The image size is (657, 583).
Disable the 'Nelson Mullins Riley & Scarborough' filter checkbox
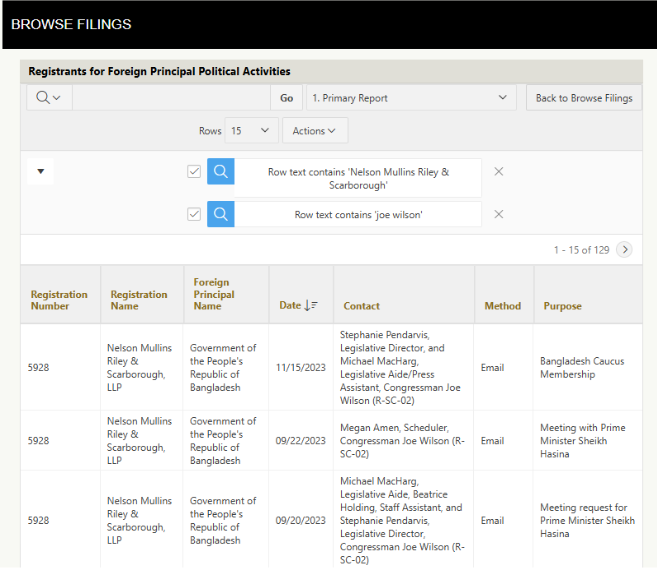point(194,172)
